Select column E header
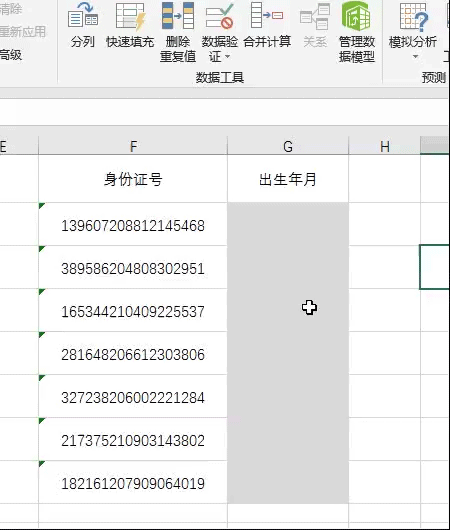The image size is (450, 530). coord(19,146)
